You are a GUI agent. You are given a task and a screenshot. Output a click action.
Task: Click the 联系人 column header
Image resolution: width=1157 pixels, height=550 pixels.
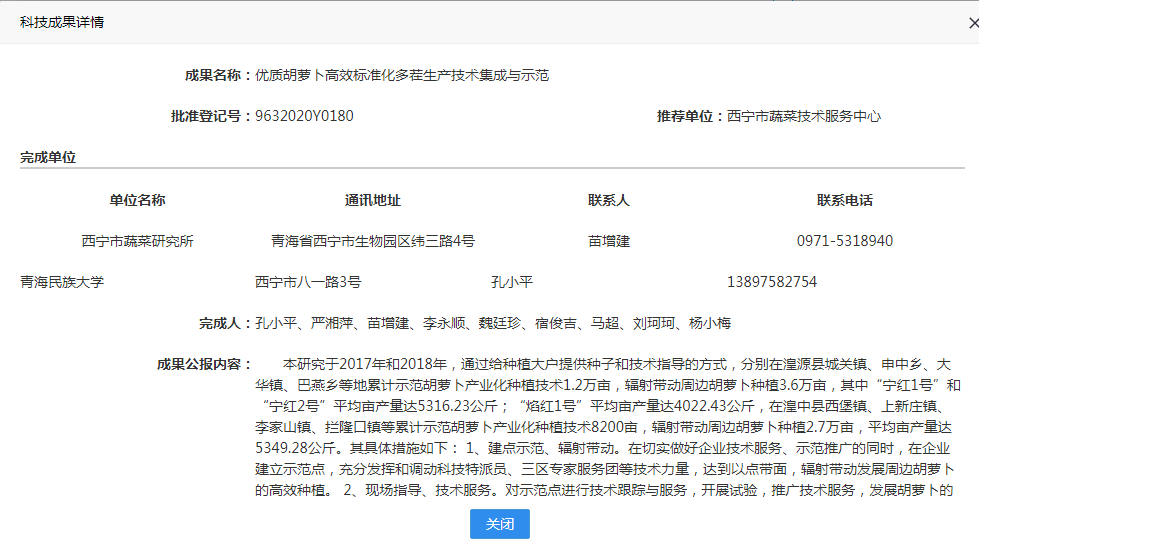(x=609, y=200)
